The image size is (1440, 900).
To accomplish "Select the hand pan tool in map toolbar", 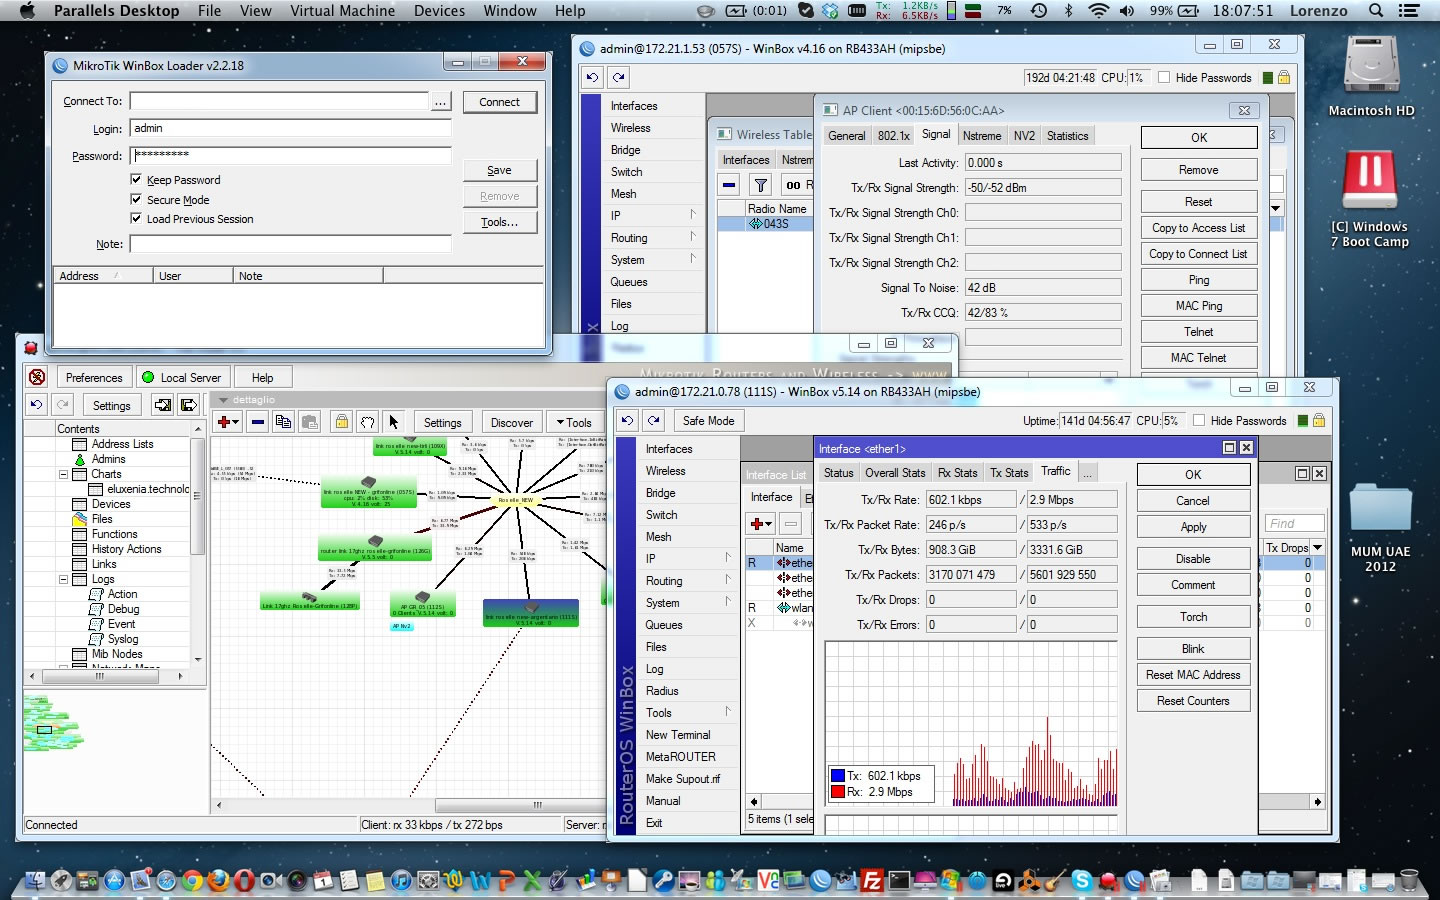I will point(367,422).
